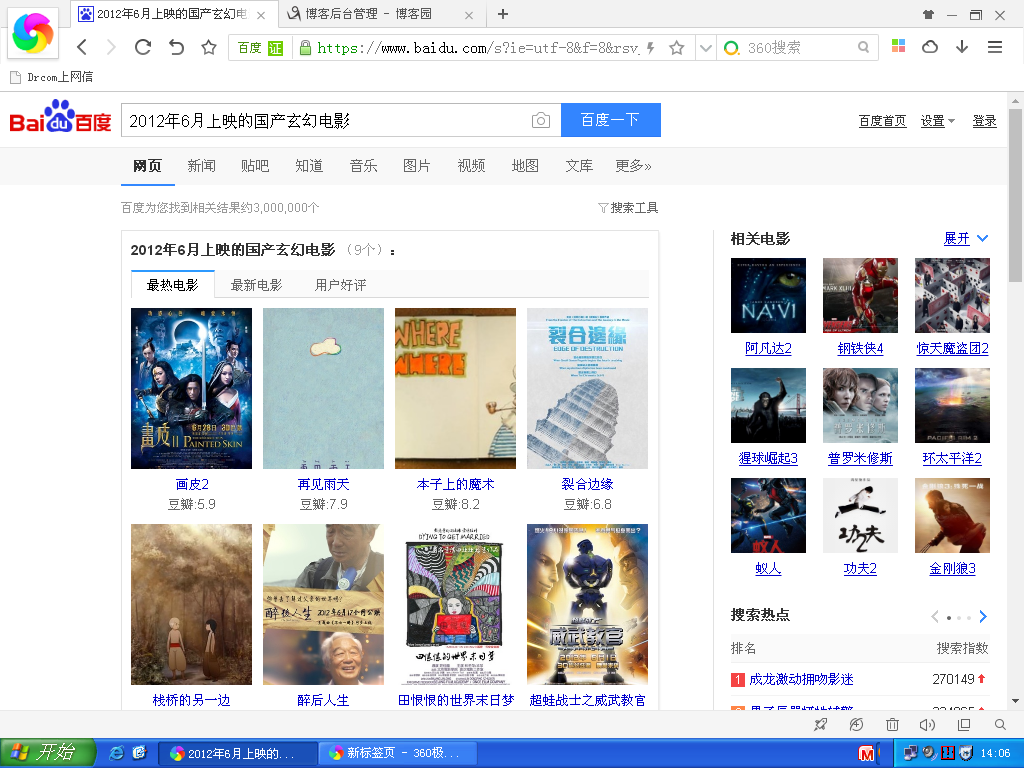Open the Drcom上网信 bookmark

[x=52, y=77]
